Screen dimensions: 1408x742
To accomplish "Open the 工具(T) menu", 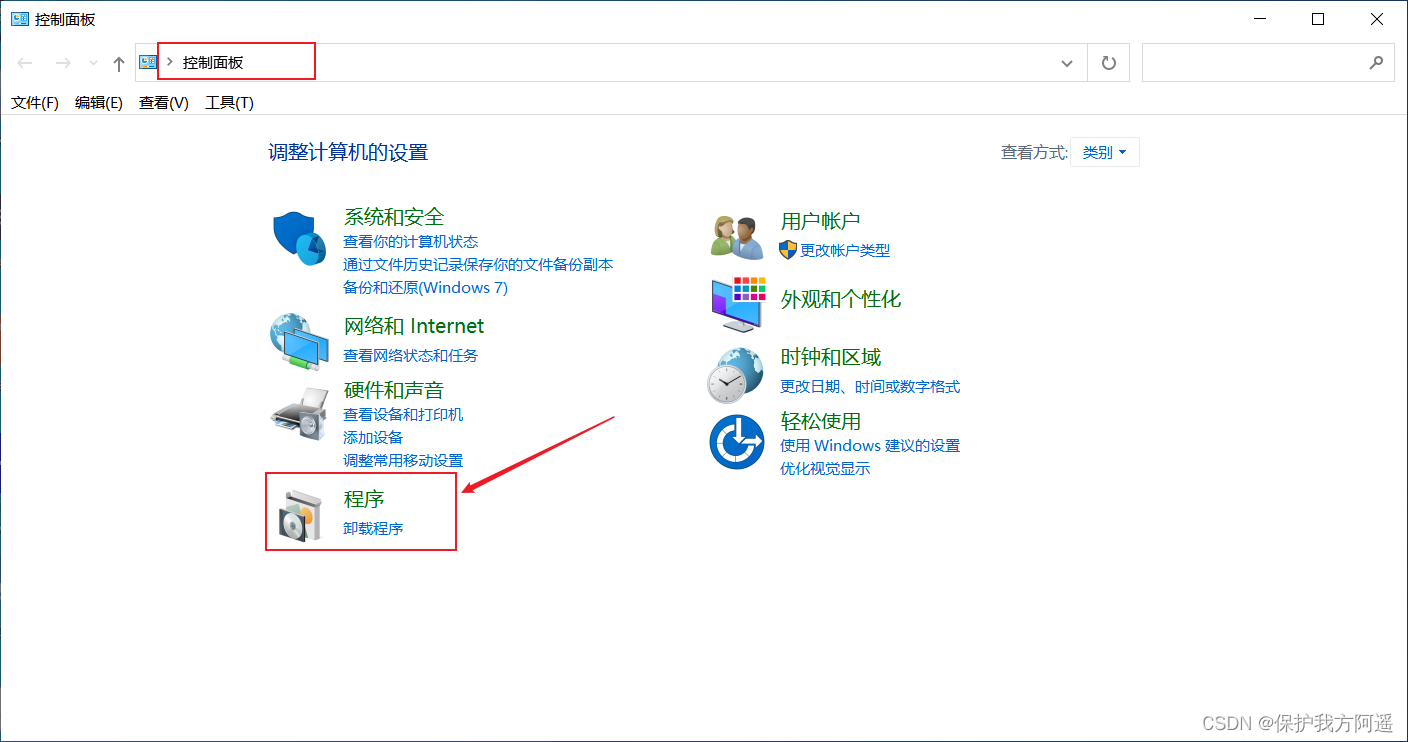I will (x=229, y=102).
